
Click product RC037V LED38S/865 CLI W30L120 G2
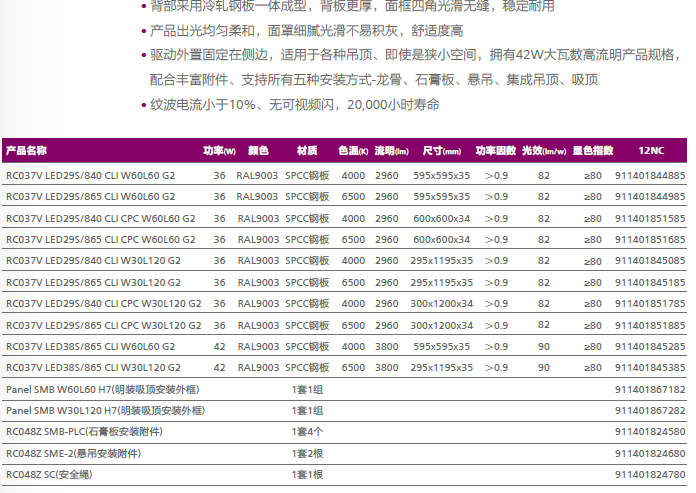pos(93,367)
